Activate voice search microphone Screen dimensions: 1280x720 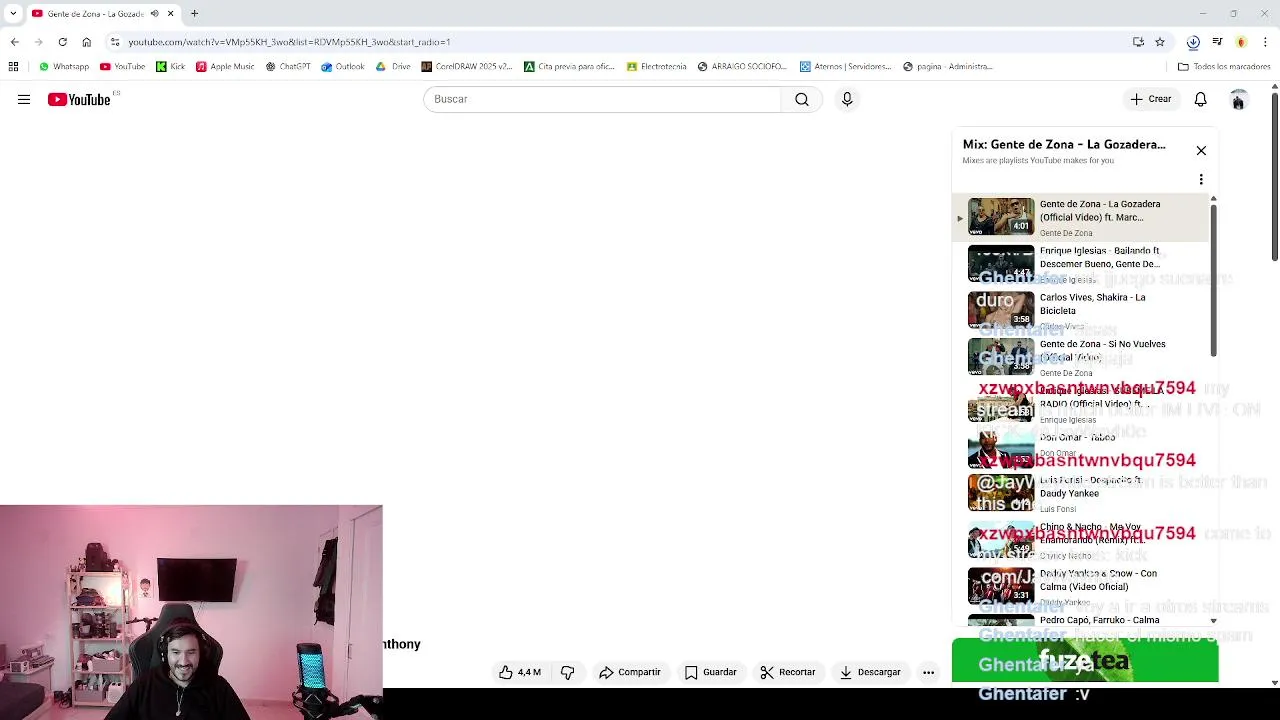pyautogui.click(x=847, y=99)
